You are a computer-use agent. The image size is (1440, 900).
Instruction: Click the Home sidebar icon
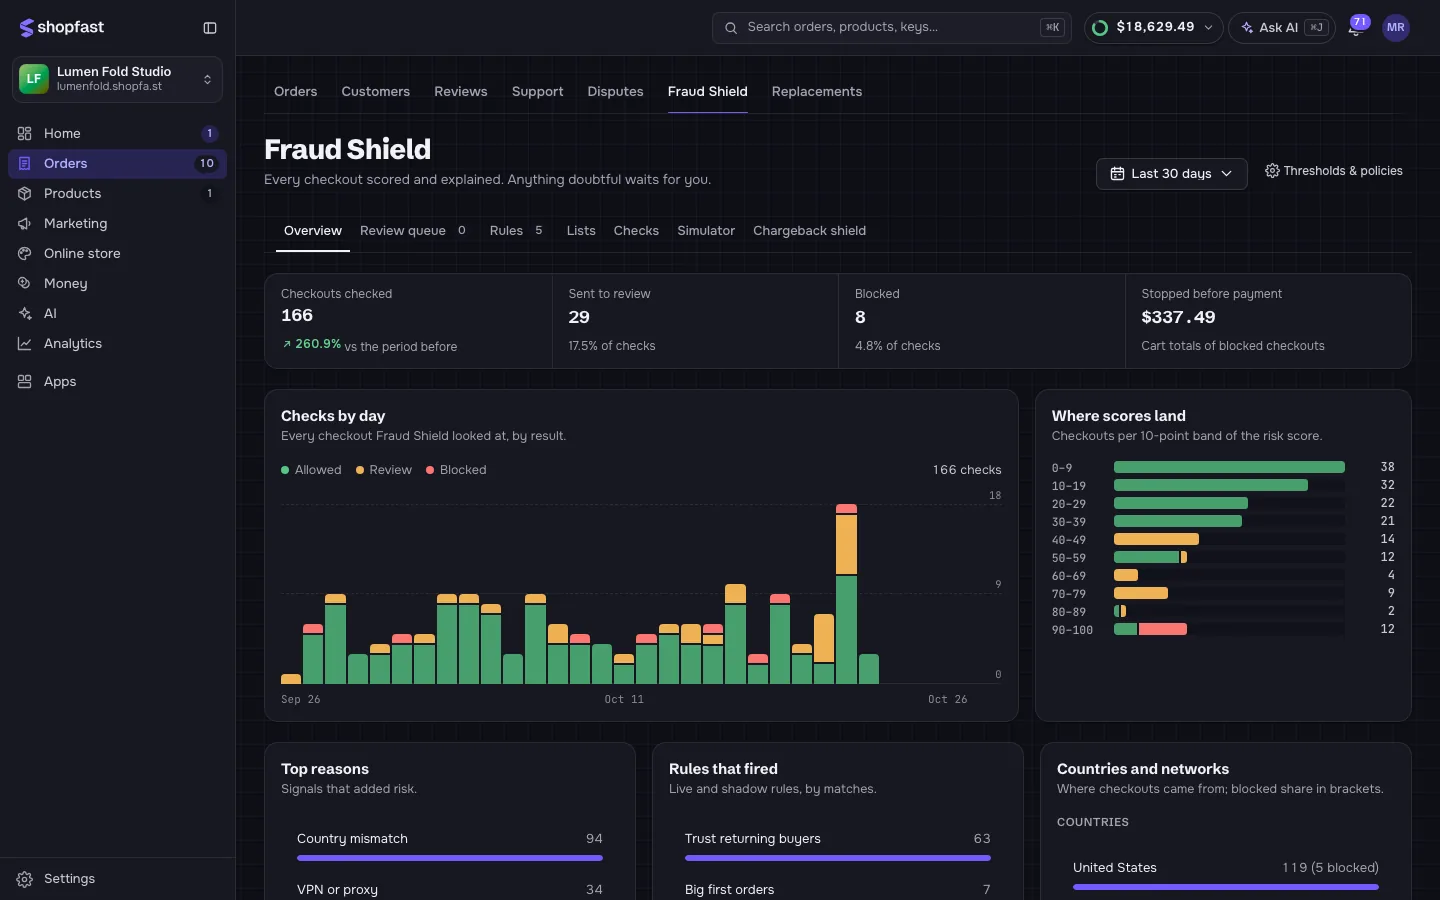(x=25, y=133)
